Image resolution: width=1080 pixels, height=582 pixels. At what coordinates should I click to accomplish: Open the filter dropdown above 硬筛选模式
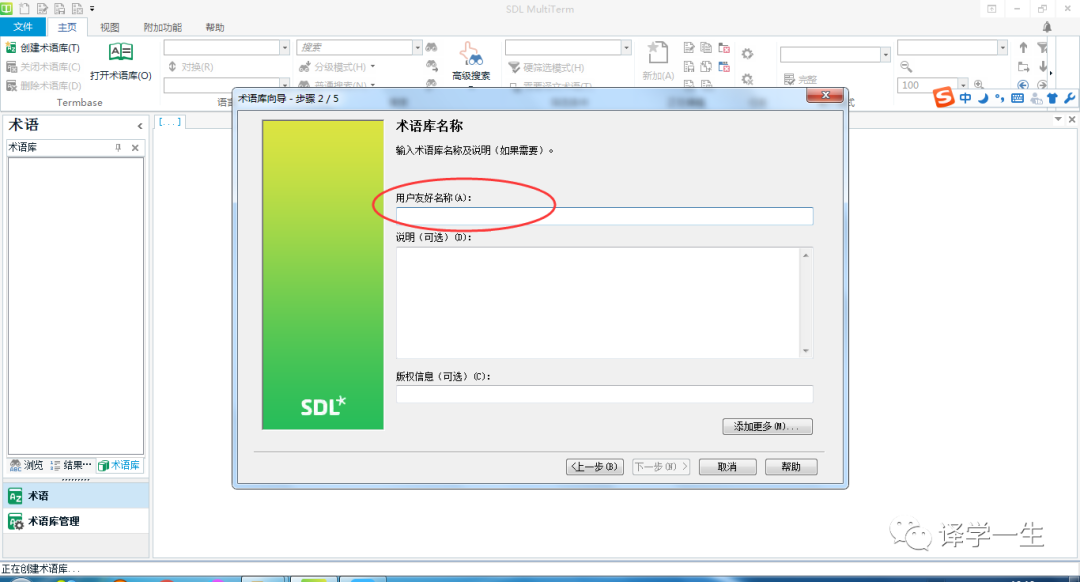point(626,47)
